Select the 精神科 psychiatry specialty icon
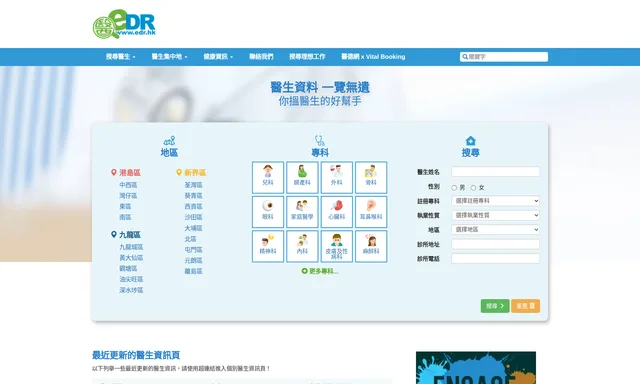640x384 pixels. point(268,246)
